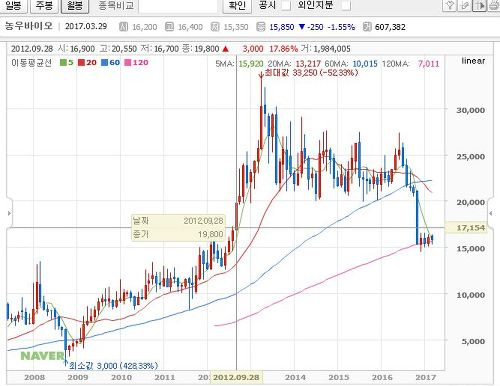Click the print icon at top right

point(494,5)
